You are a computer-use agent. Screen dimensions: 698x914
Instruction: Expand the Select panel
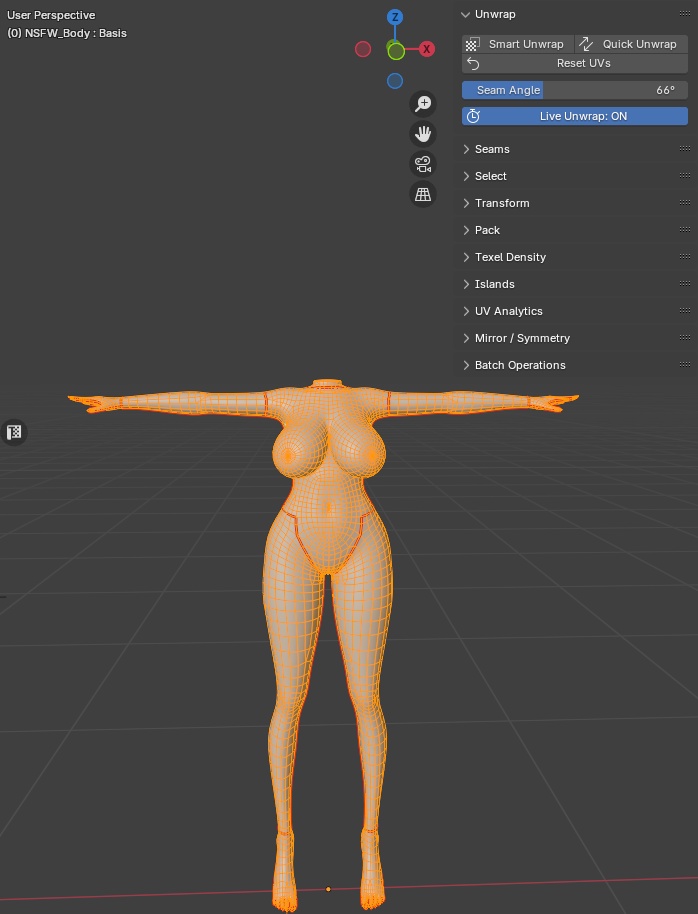click(466, 176)
